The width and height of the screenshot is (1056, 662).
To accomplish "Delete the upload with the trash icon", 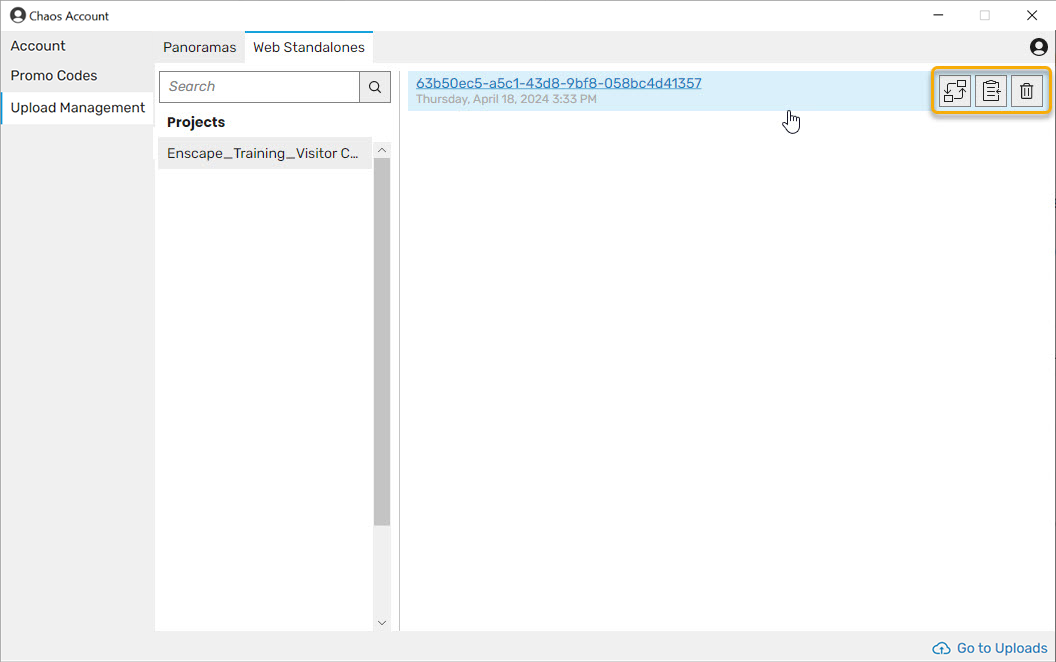I will (x=1026, y=90).
